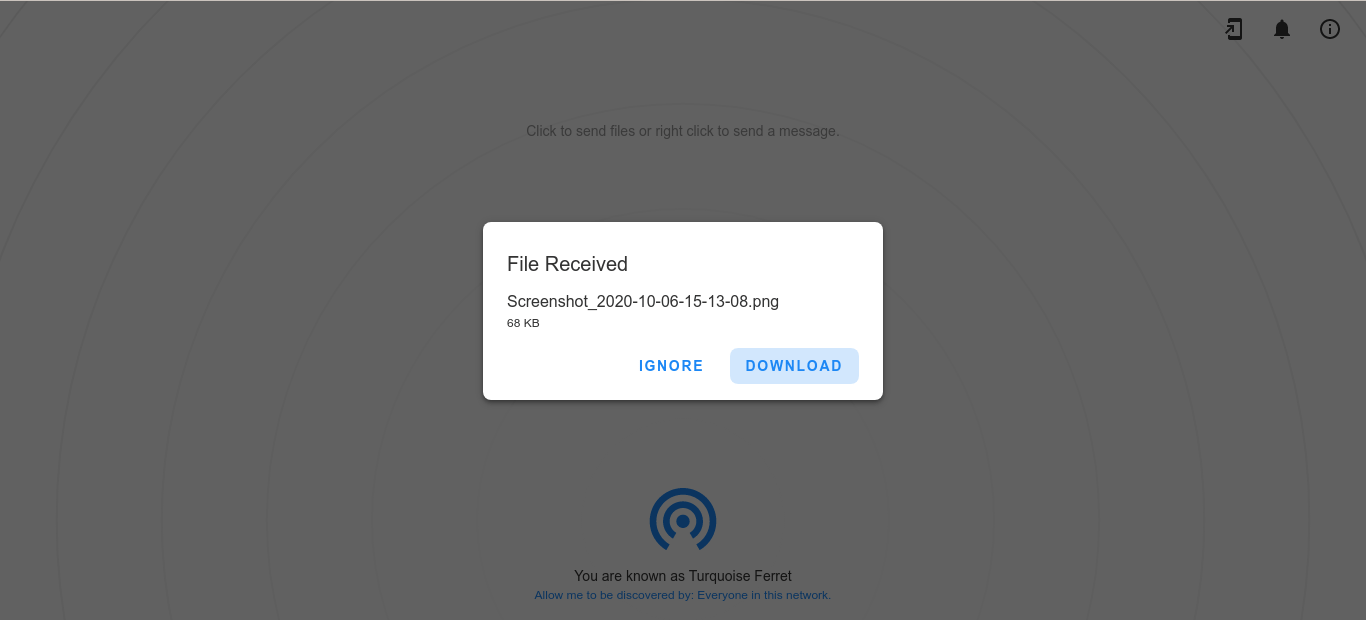Click the File Received dialog heading
This screenshot has height=620, width=1366.
point(567,264)
